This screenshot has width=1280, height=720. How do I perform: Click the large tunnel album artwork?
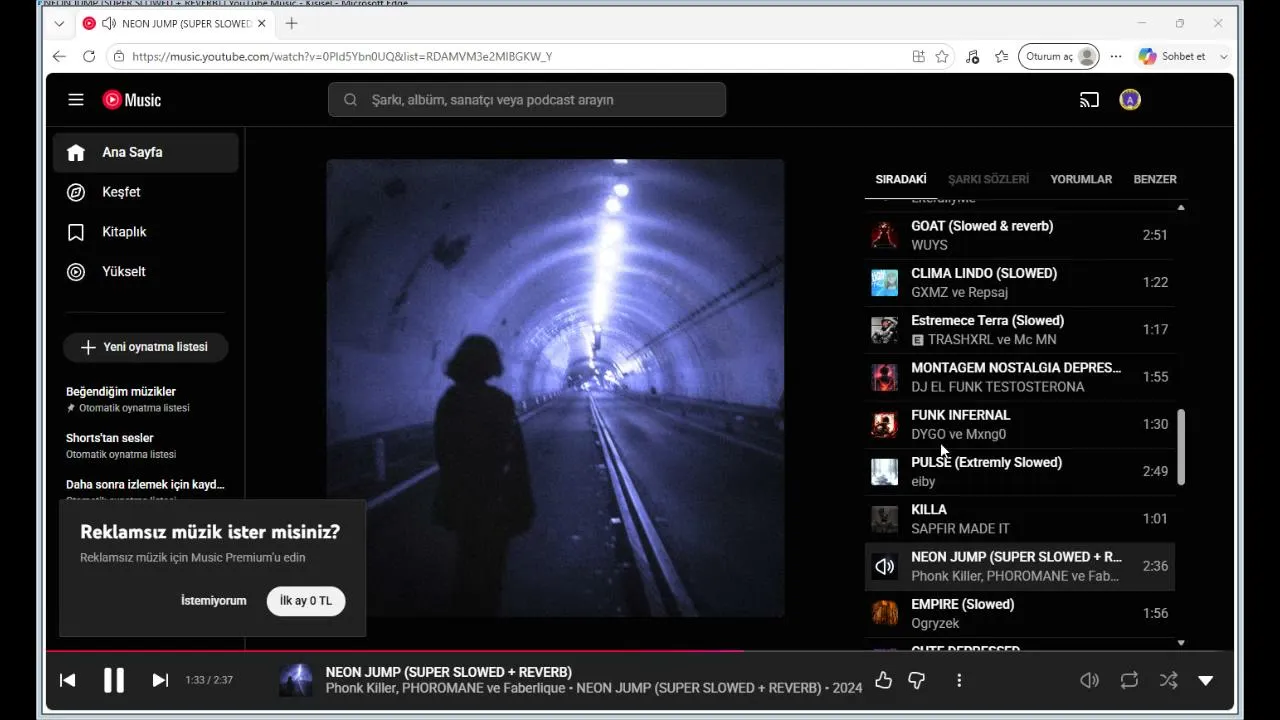(x=555, y=388)
